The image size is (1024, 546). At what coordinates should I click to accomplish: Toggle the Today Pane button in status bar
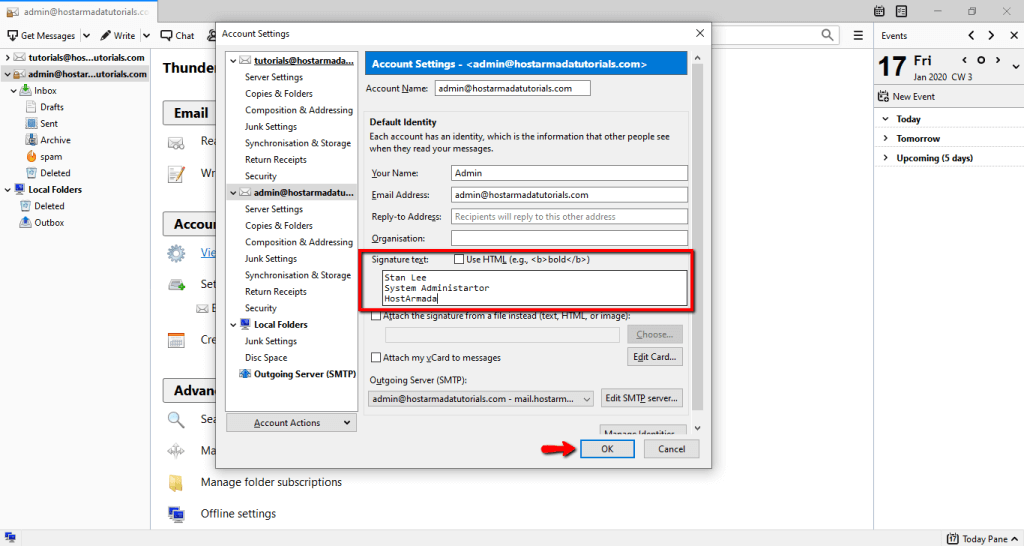click(980, 539)
